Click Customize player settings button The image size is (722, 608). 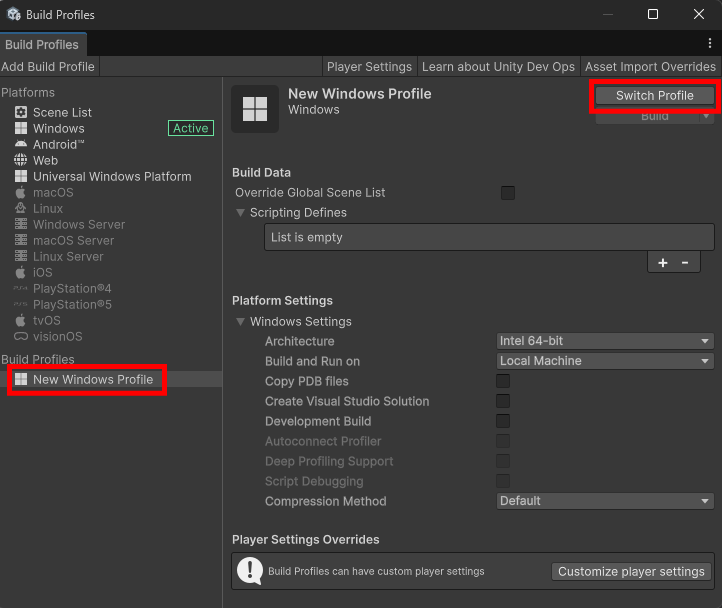[x=631, y=571]
